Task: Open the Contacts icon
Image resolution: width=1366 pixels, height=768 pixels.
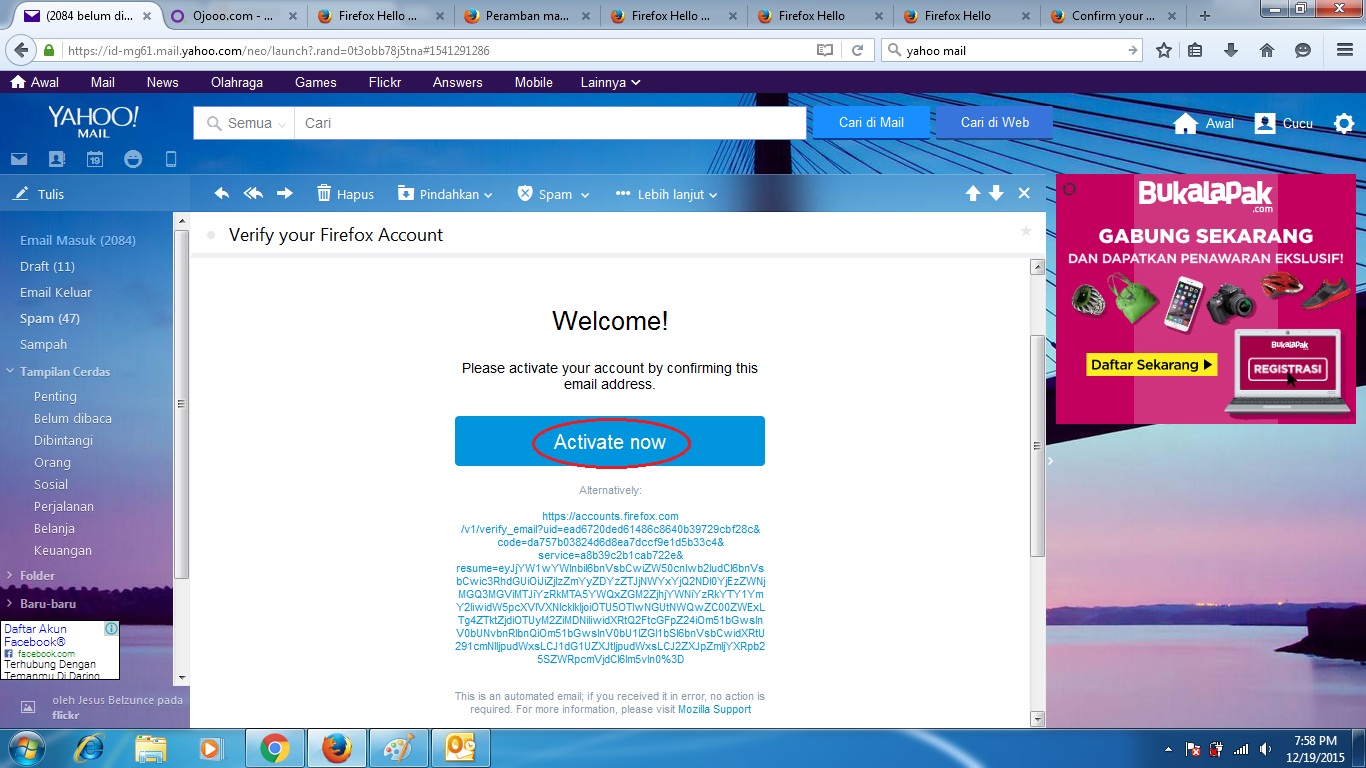Action: point(56,159)
